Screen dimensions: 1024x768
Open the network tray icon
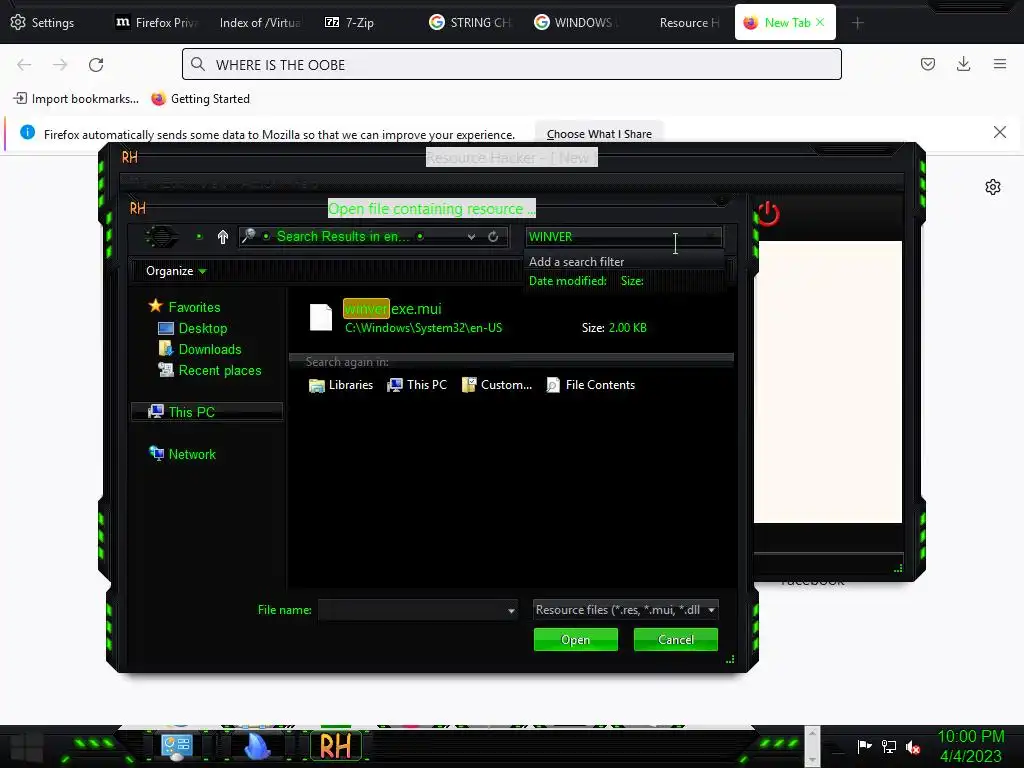click(889, 746)
